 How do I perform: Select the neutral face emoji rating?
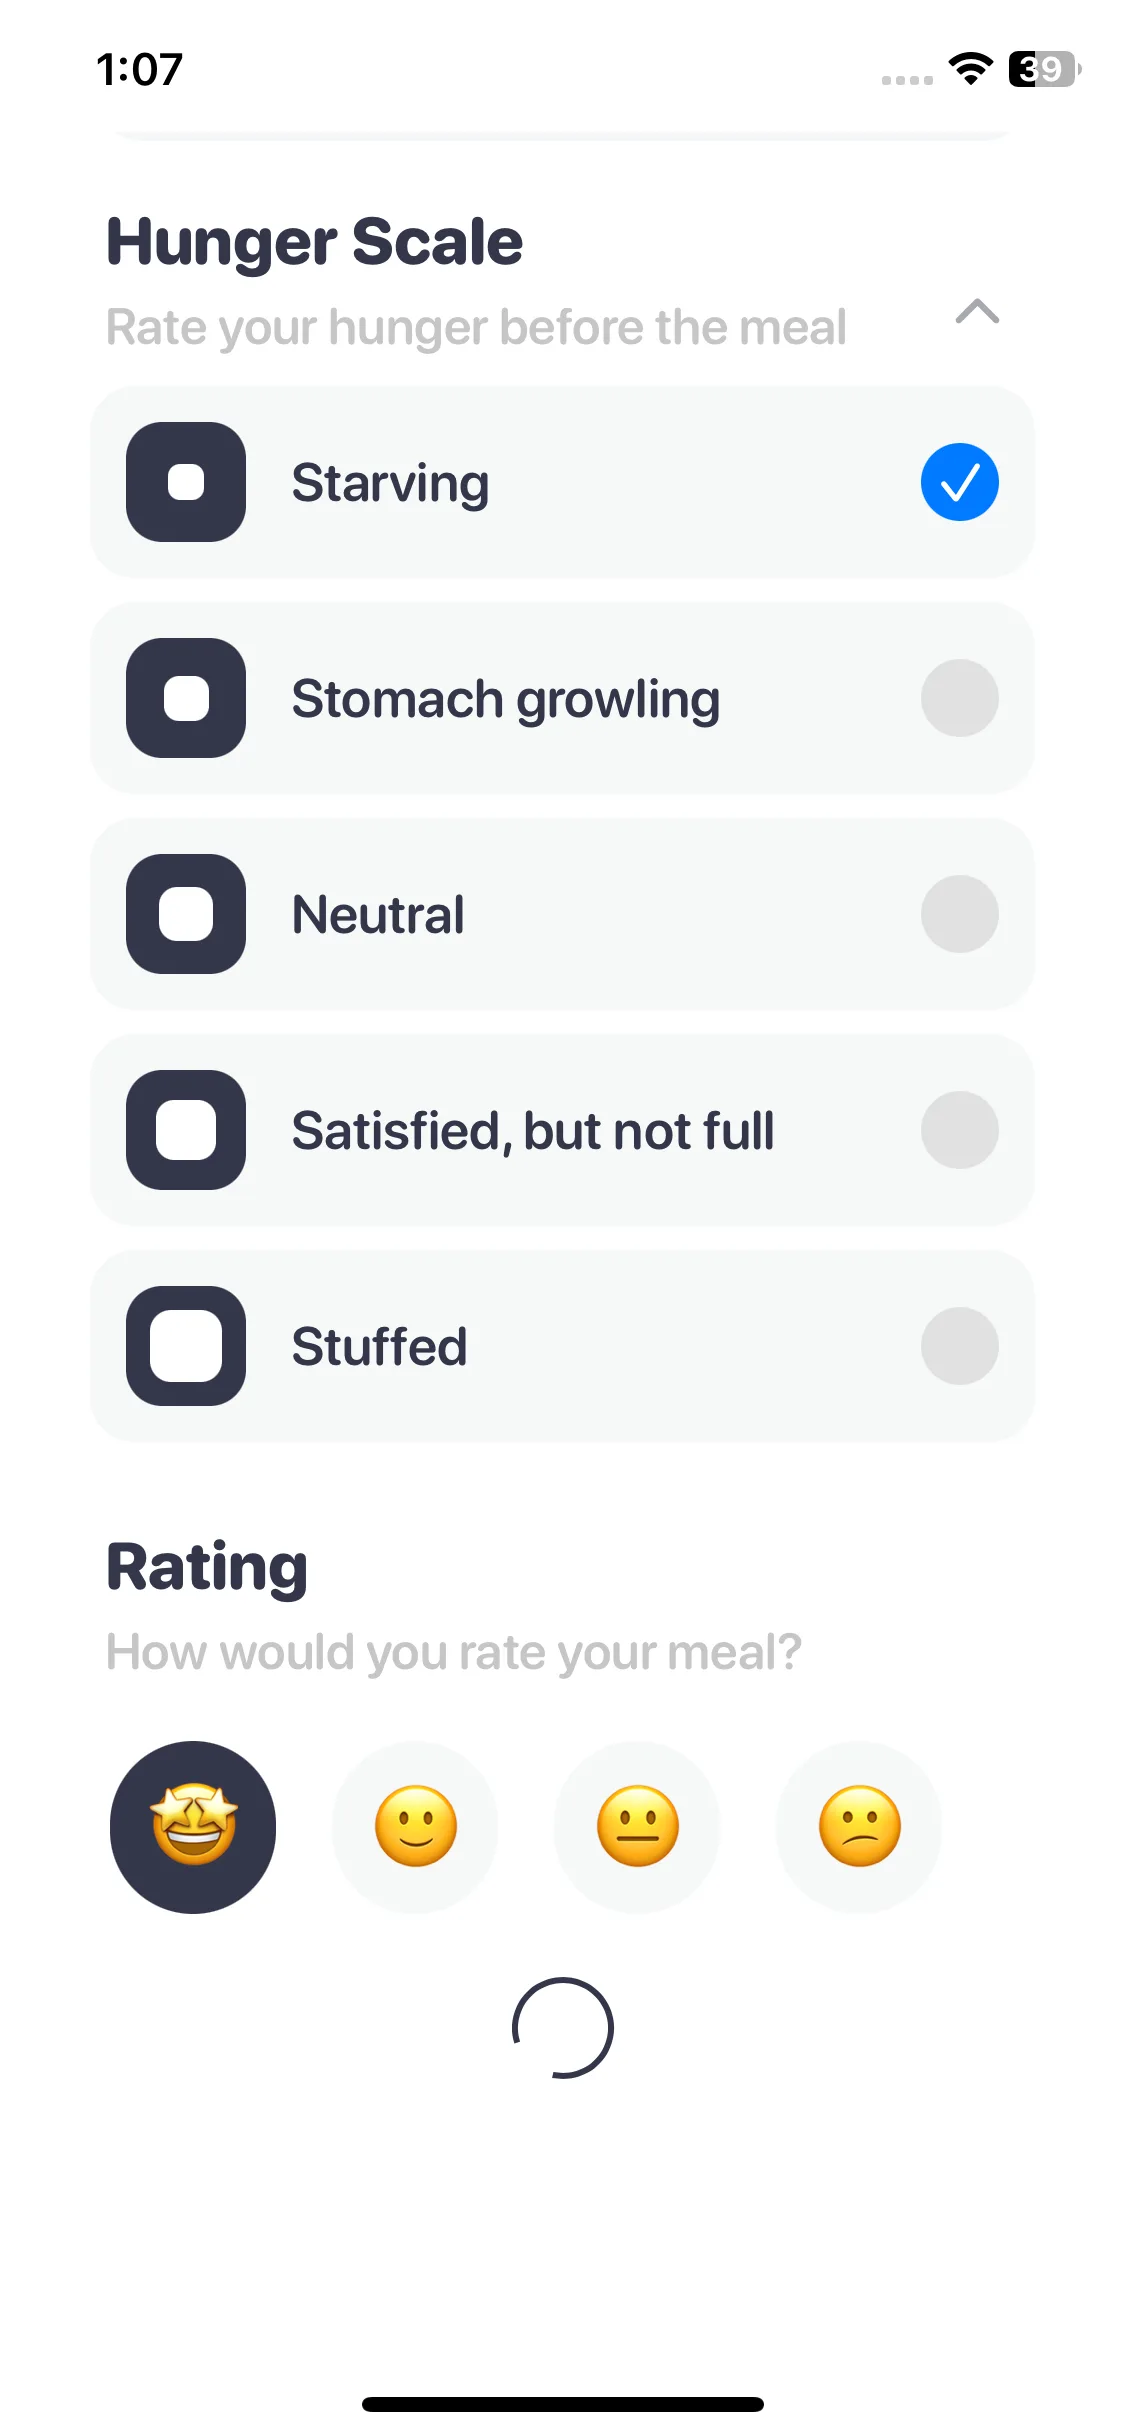(x=637, y=1827)
